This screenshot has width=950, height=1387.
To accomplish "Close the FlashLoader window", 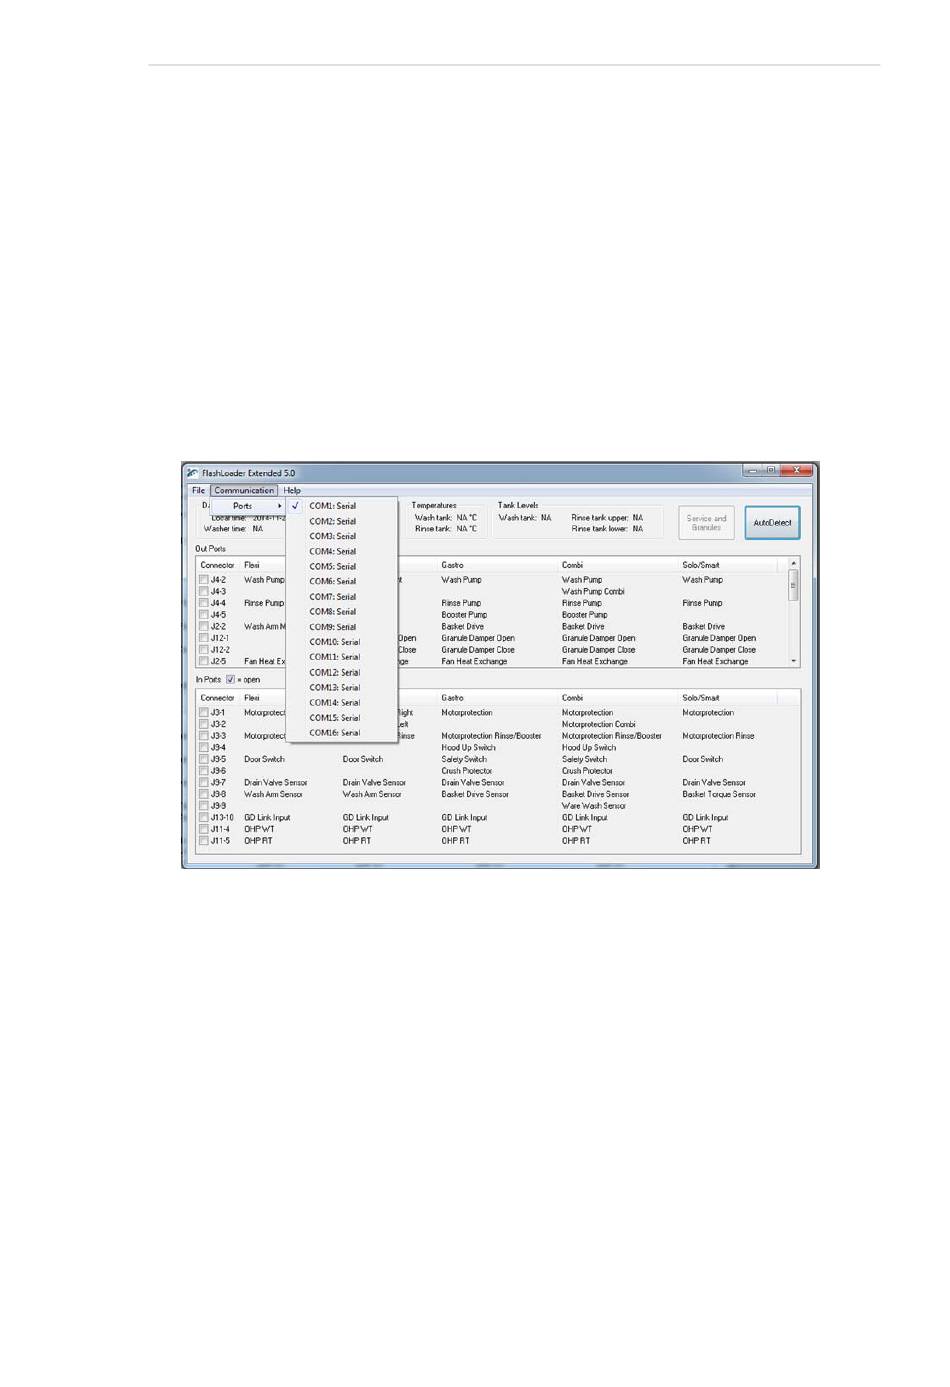I will coord(796,470).
